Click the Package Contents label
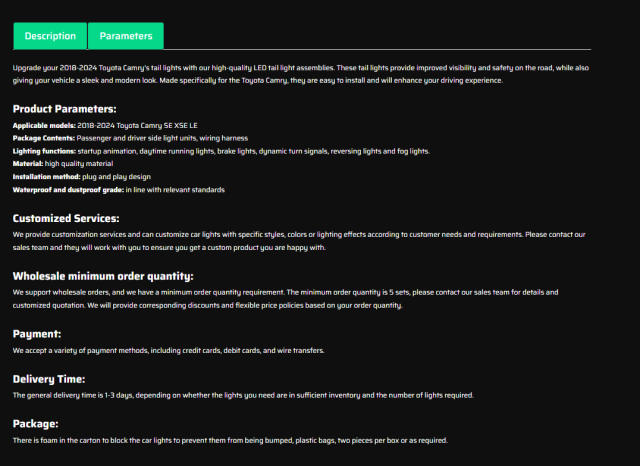This screenshot has height=466, width=640. click(x=42, y=138)
